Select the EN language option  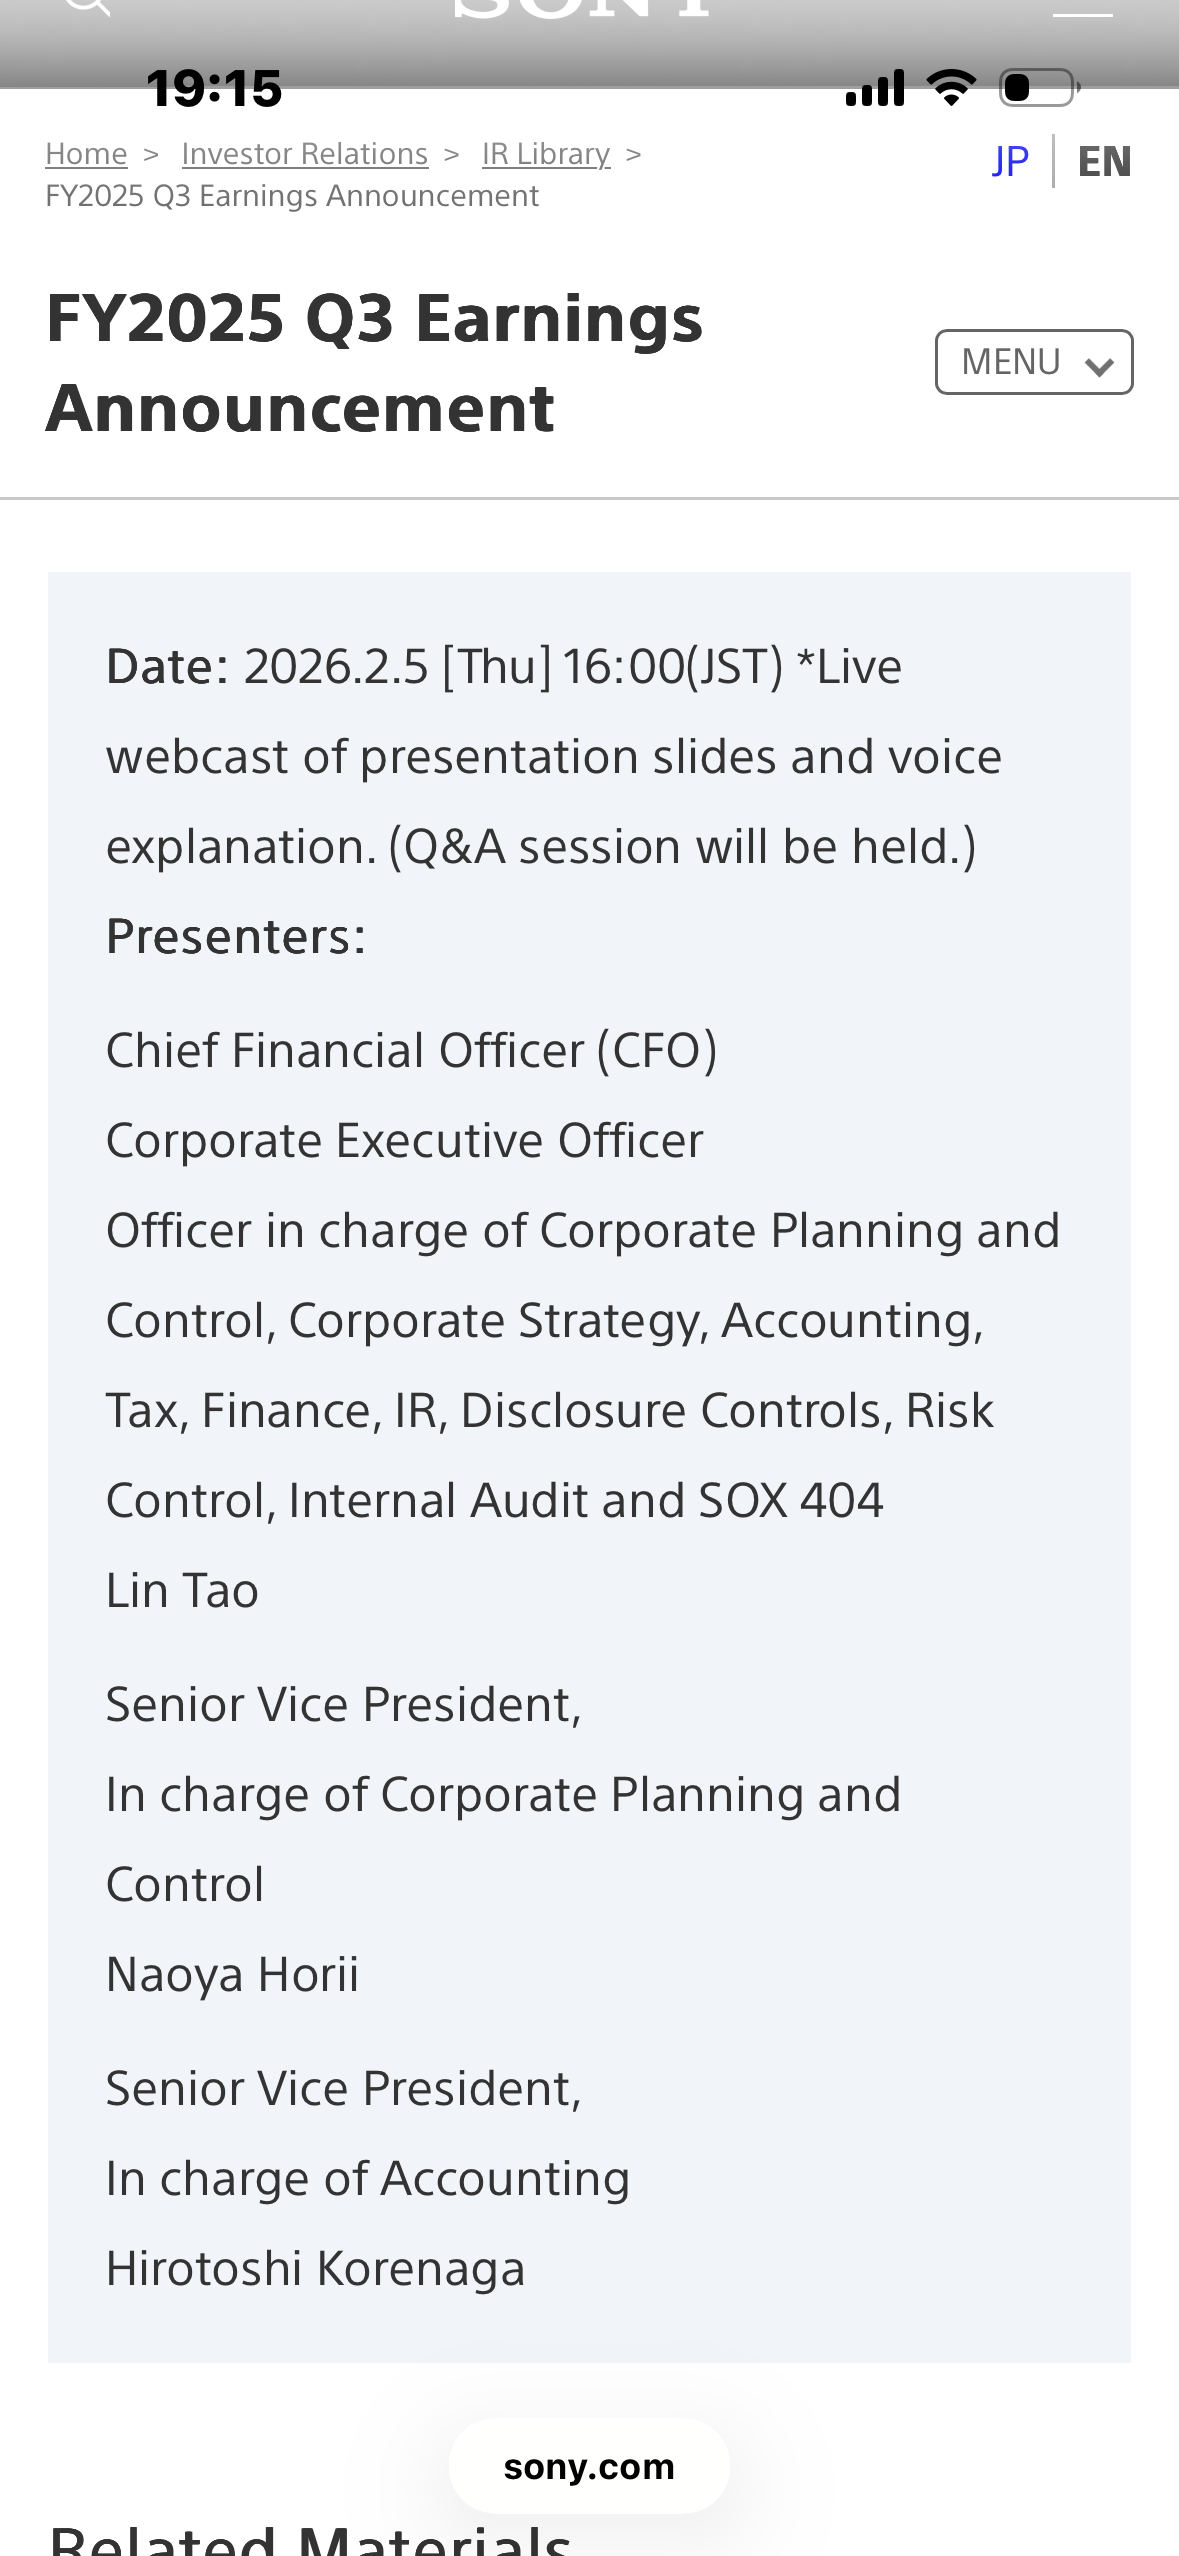pos(1104,161)
